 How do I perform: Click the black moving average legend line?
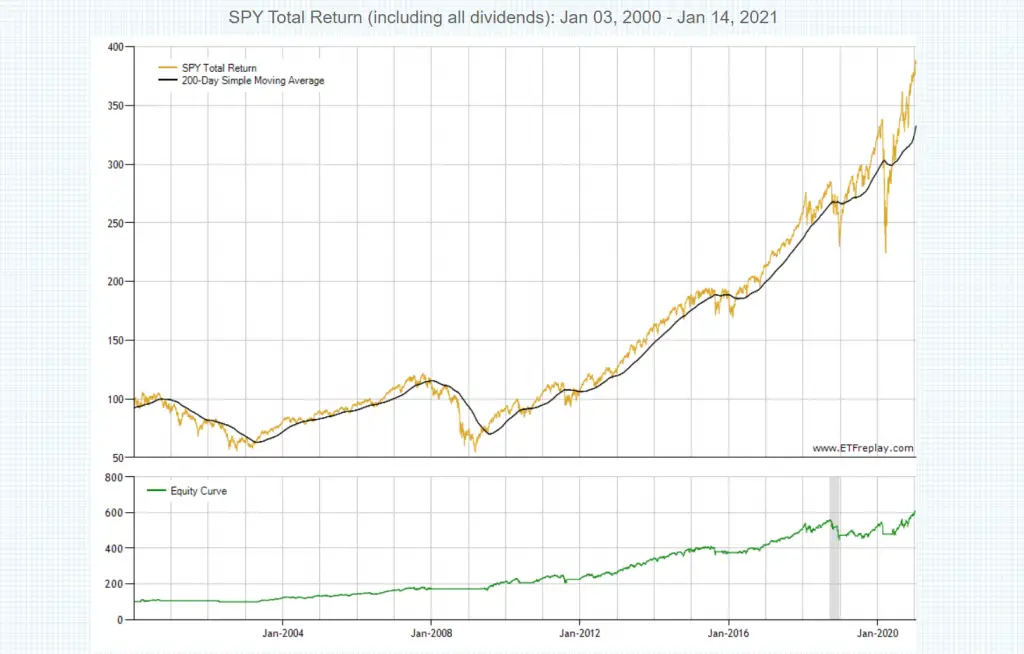pyautogui.click(x=168, y=80)
